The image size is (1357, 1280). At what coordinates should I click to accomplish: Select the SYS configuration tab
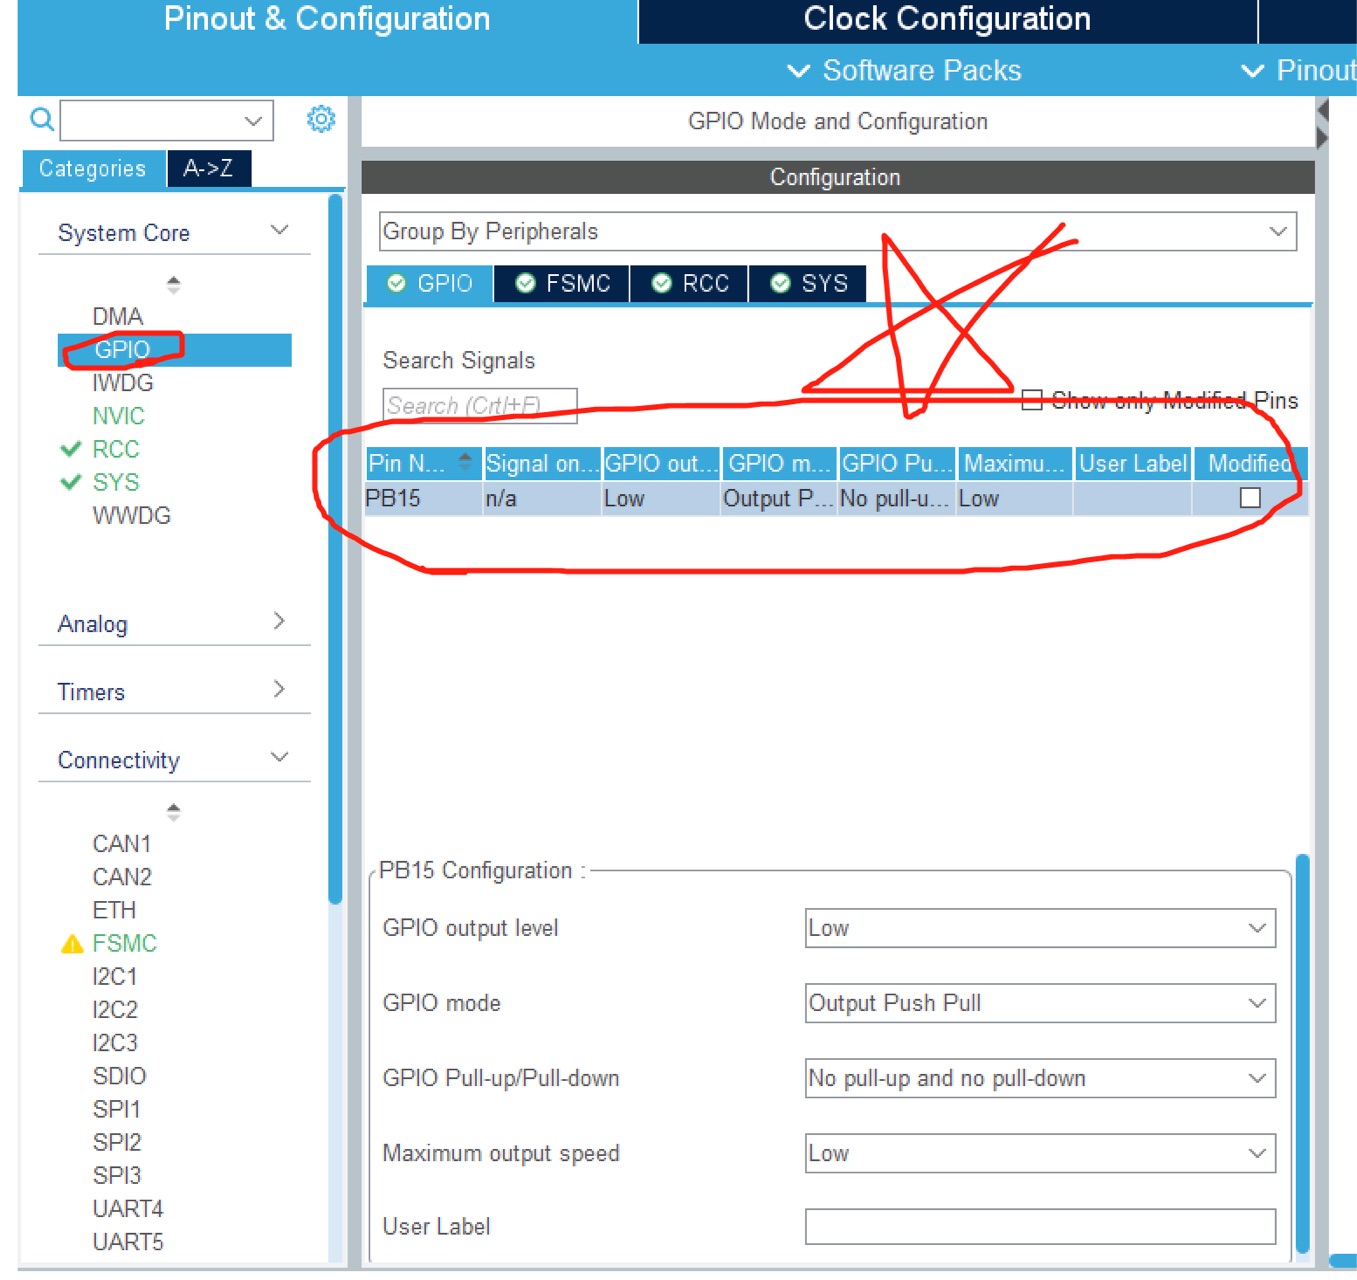tap(808, 283)
